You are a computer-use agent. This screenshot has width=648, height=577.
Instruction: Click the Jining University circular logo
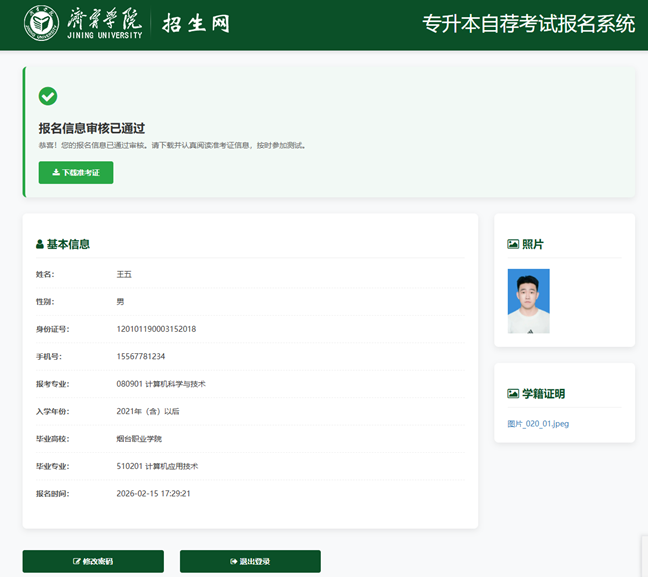41,25
